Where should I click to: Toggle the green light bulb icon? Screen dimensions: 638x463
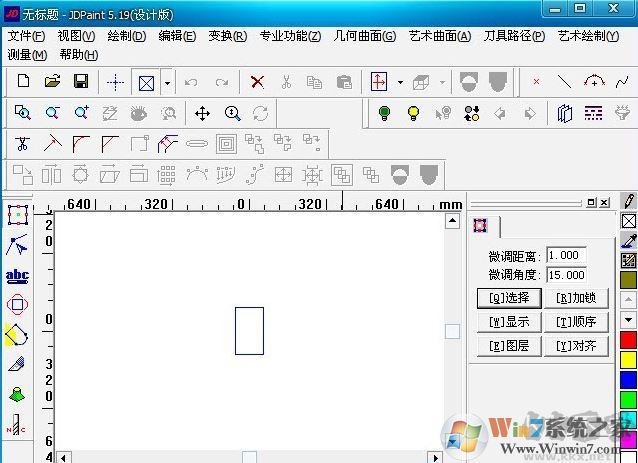[384, 113]
